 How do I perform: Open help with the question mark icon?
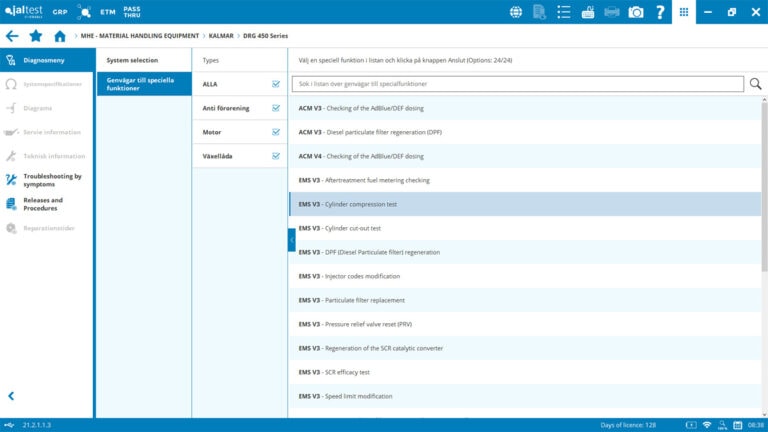pyautogui.click(x=660, y=12)
